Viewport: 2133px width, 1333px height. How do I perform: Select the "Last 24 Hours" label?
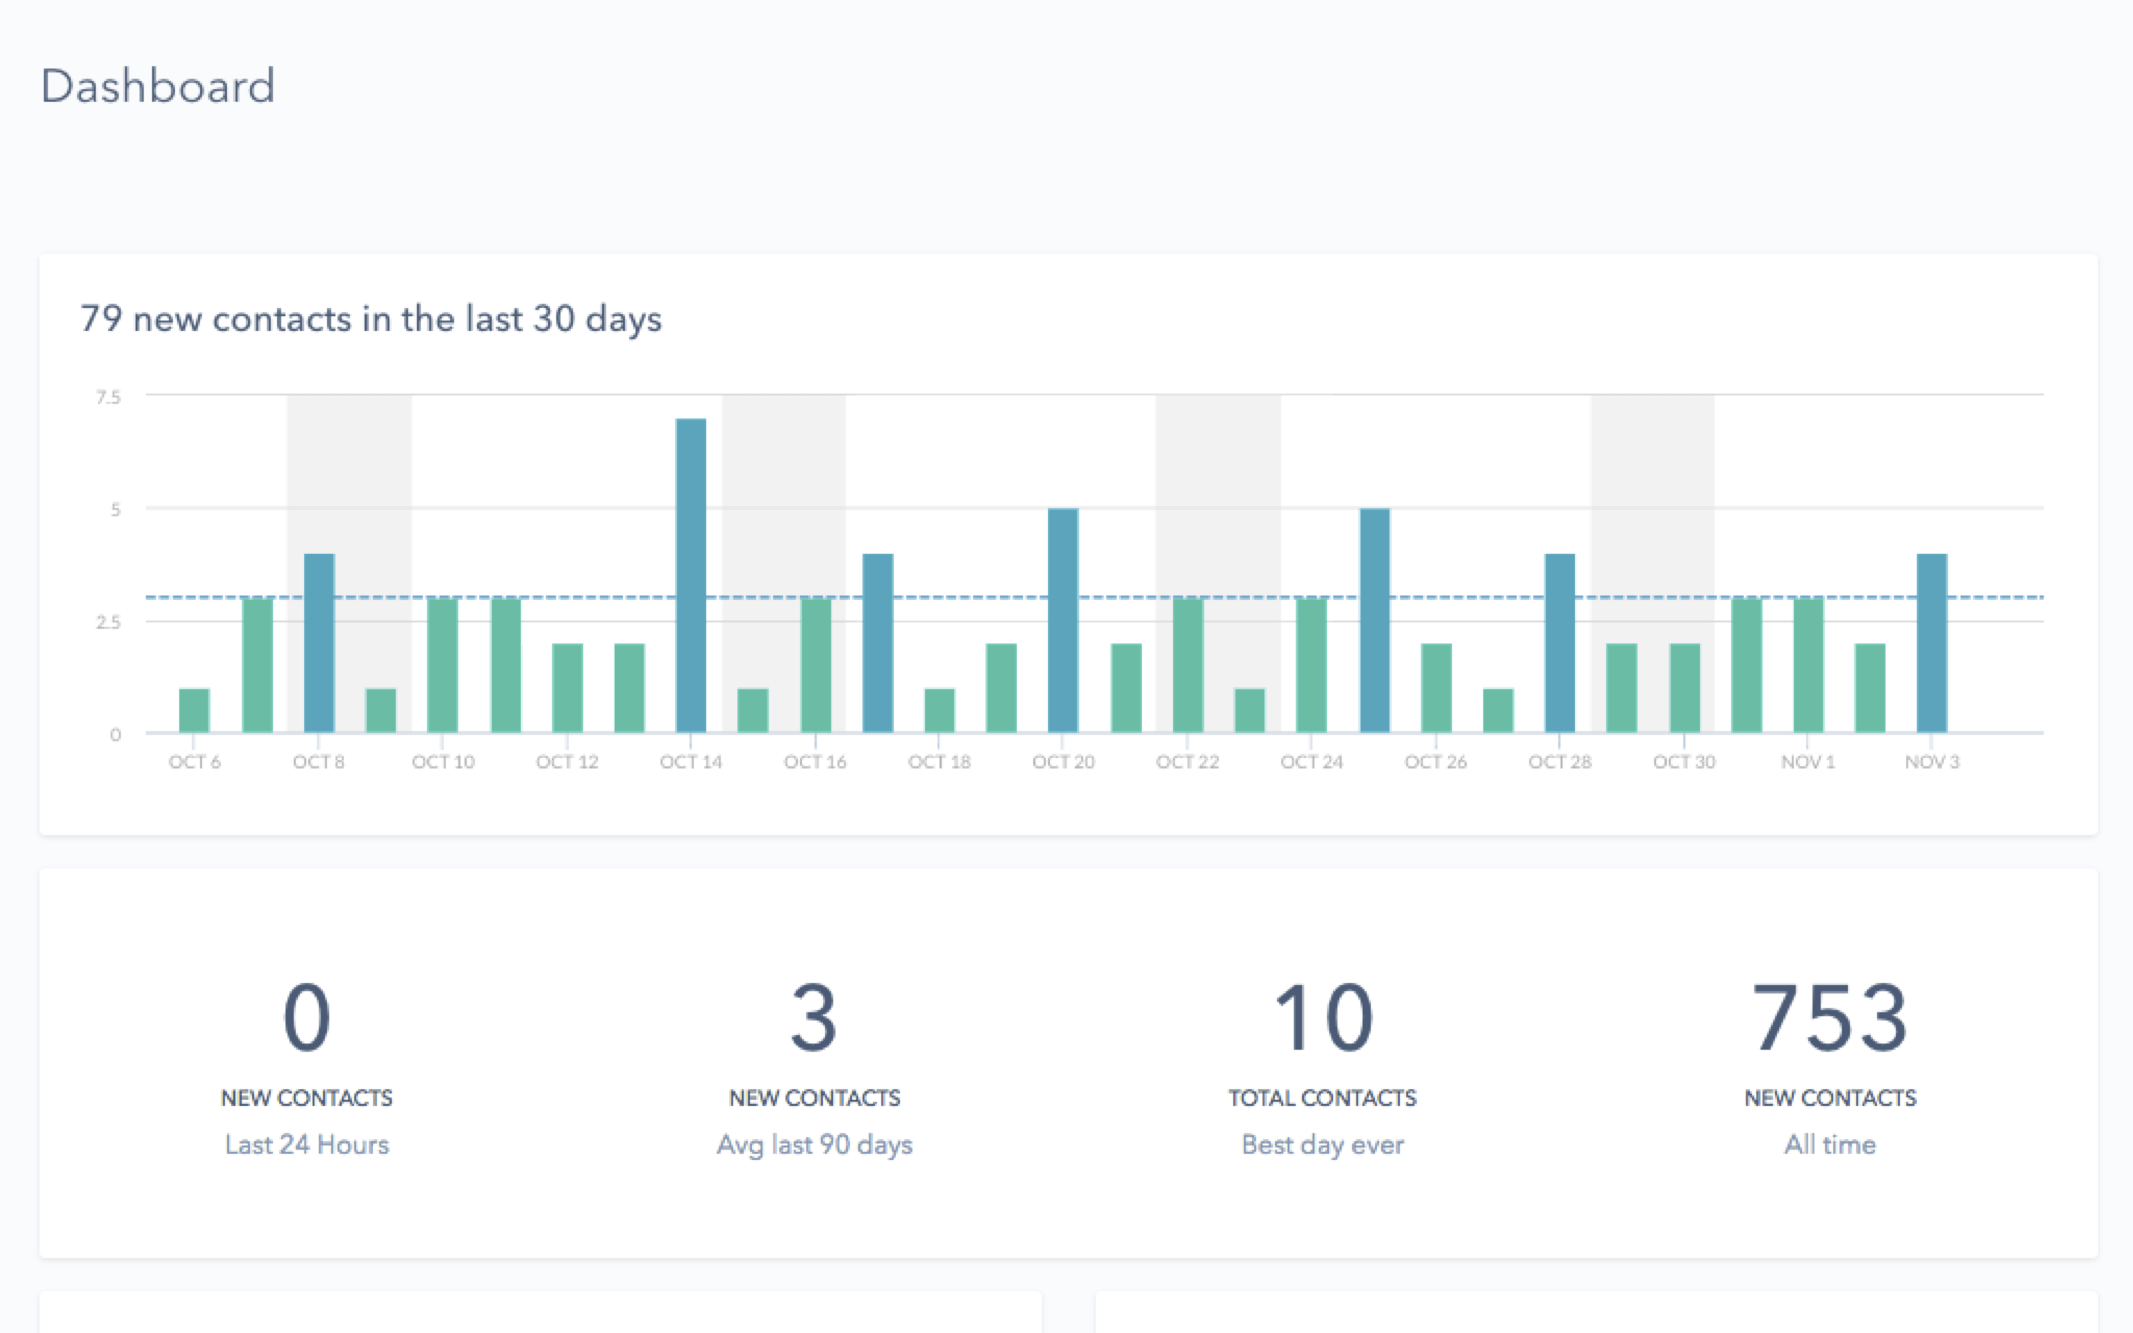tap(306, 1144)
